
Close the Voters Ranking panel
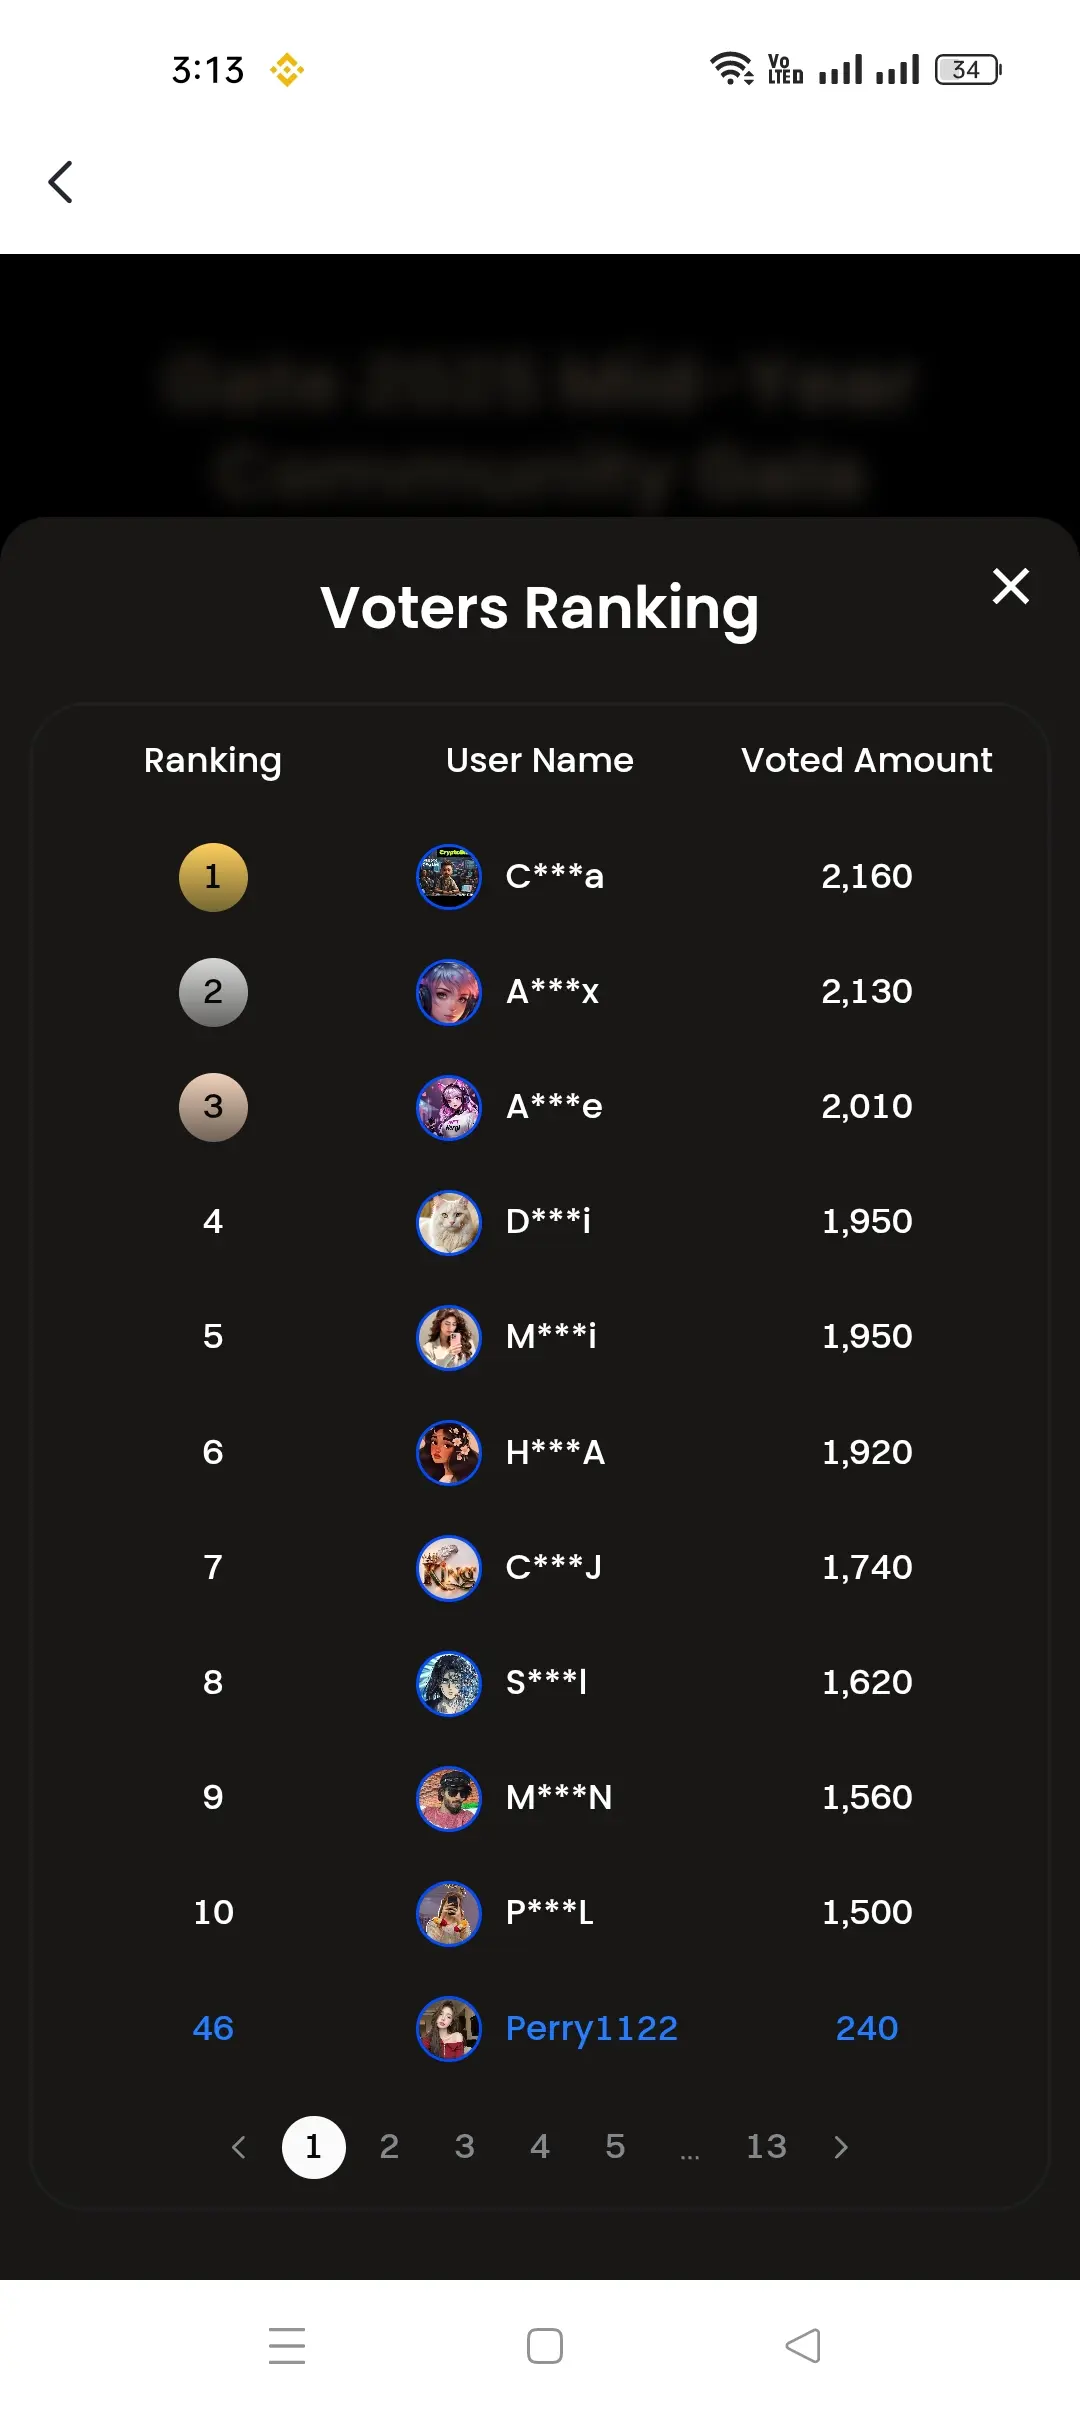click(x=1010, y=586)
